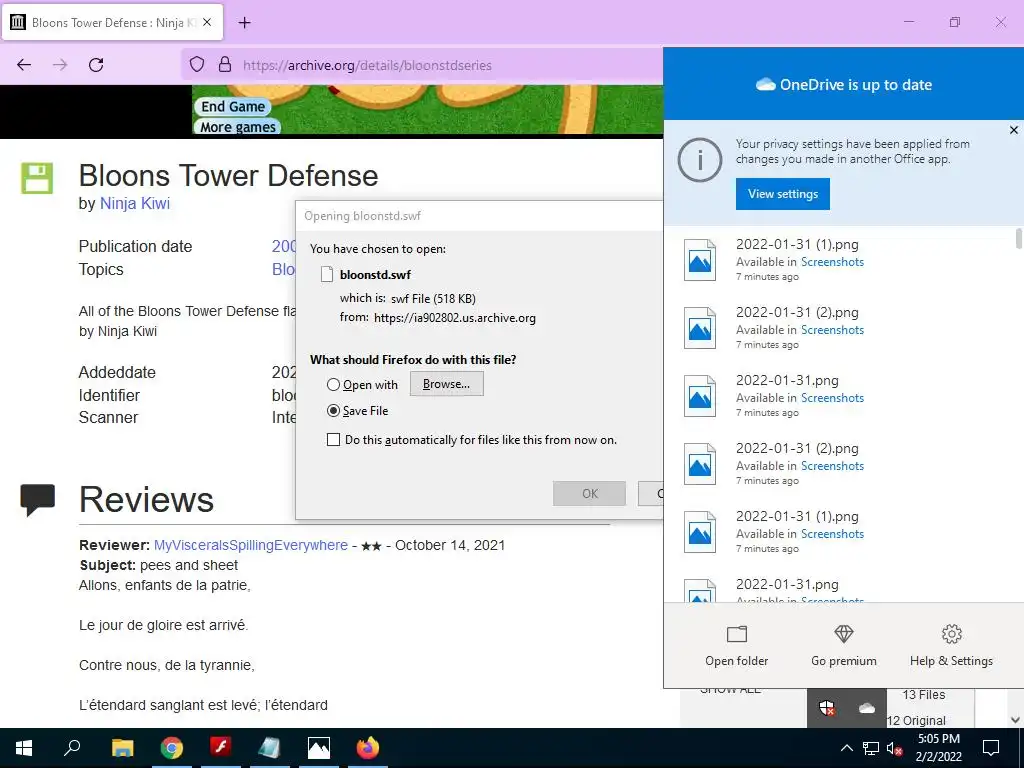Click the View settings button
This screenshot has height=768, width=1024.
782,194
